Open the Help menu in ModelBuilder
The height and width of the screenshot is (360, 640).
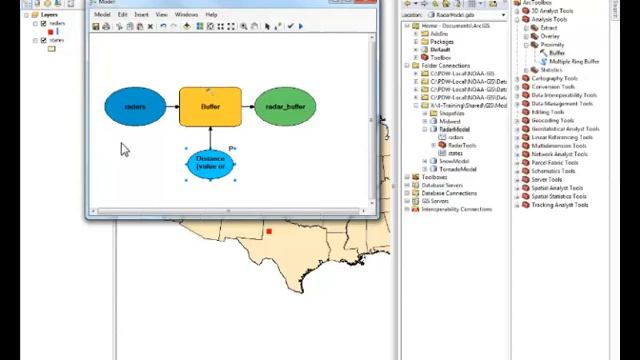tap(211, 15)
